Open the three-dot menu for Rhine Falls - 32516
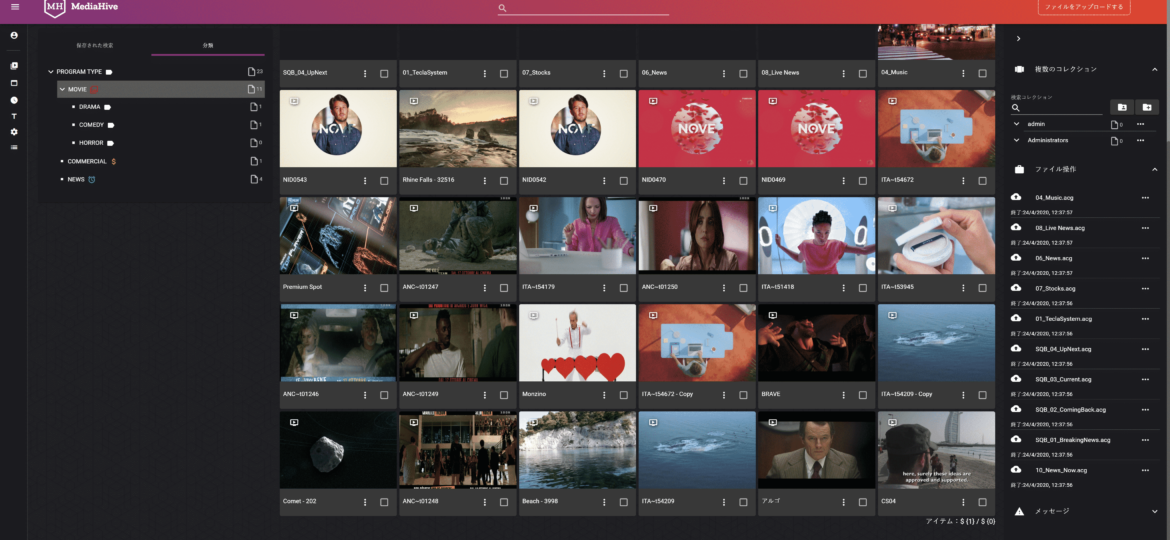This screenshot has width=1170, height=540. 485,180
